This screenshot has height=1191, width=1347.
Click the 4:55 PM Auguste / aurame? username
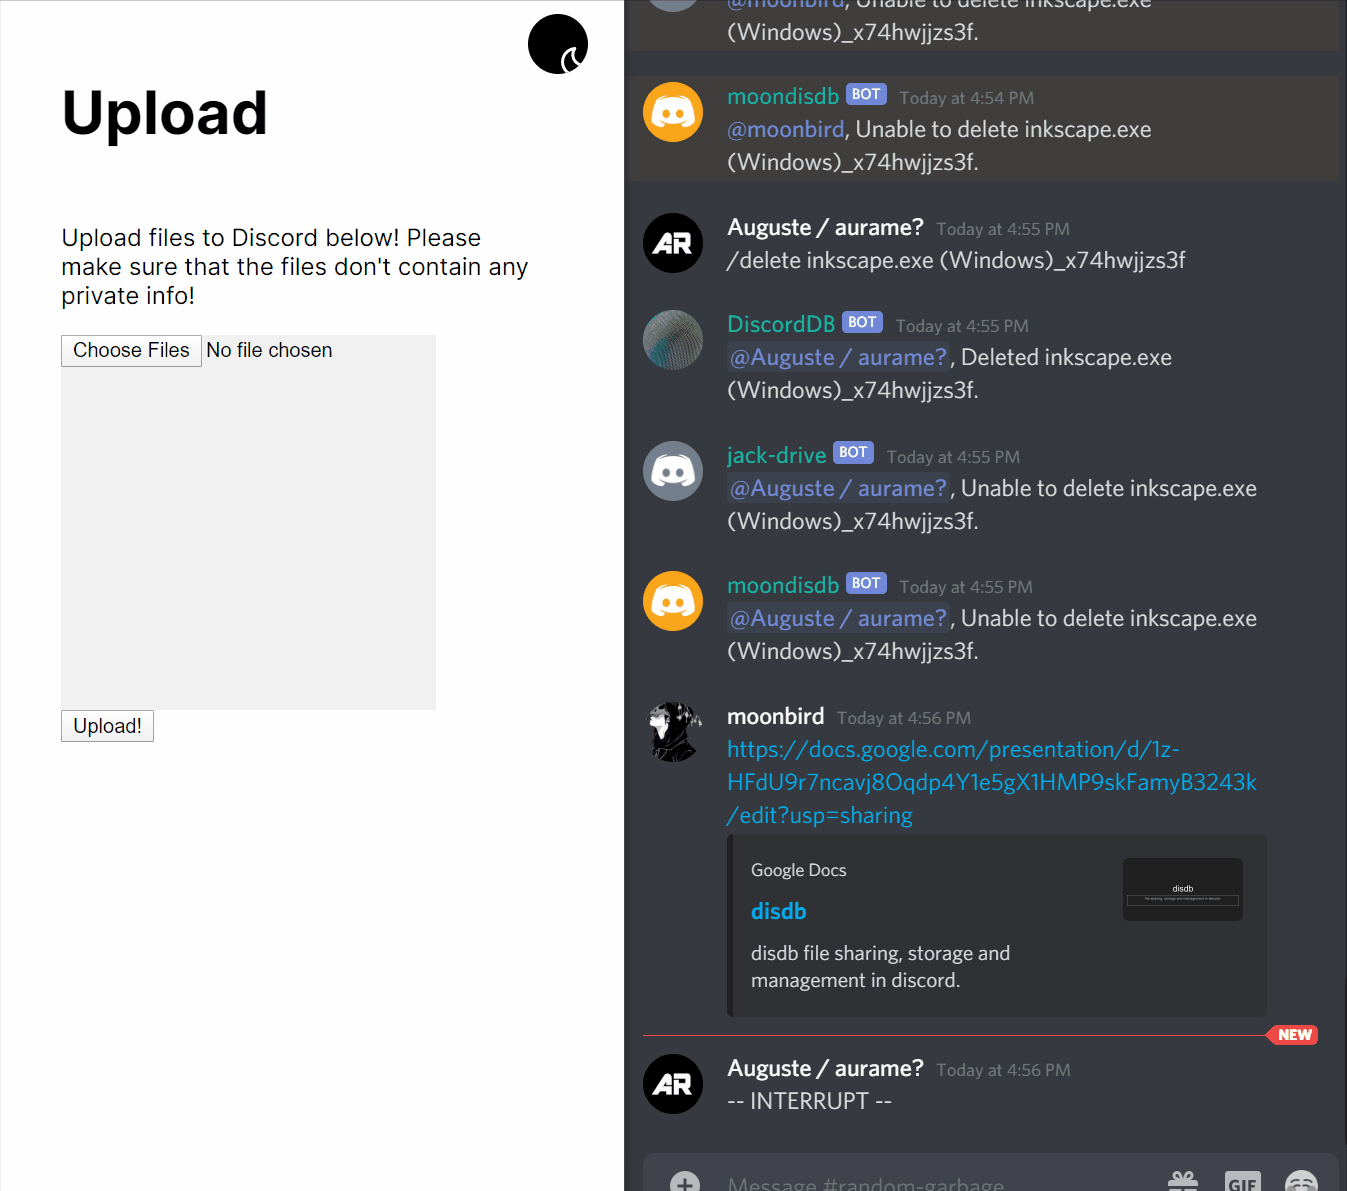825,228
